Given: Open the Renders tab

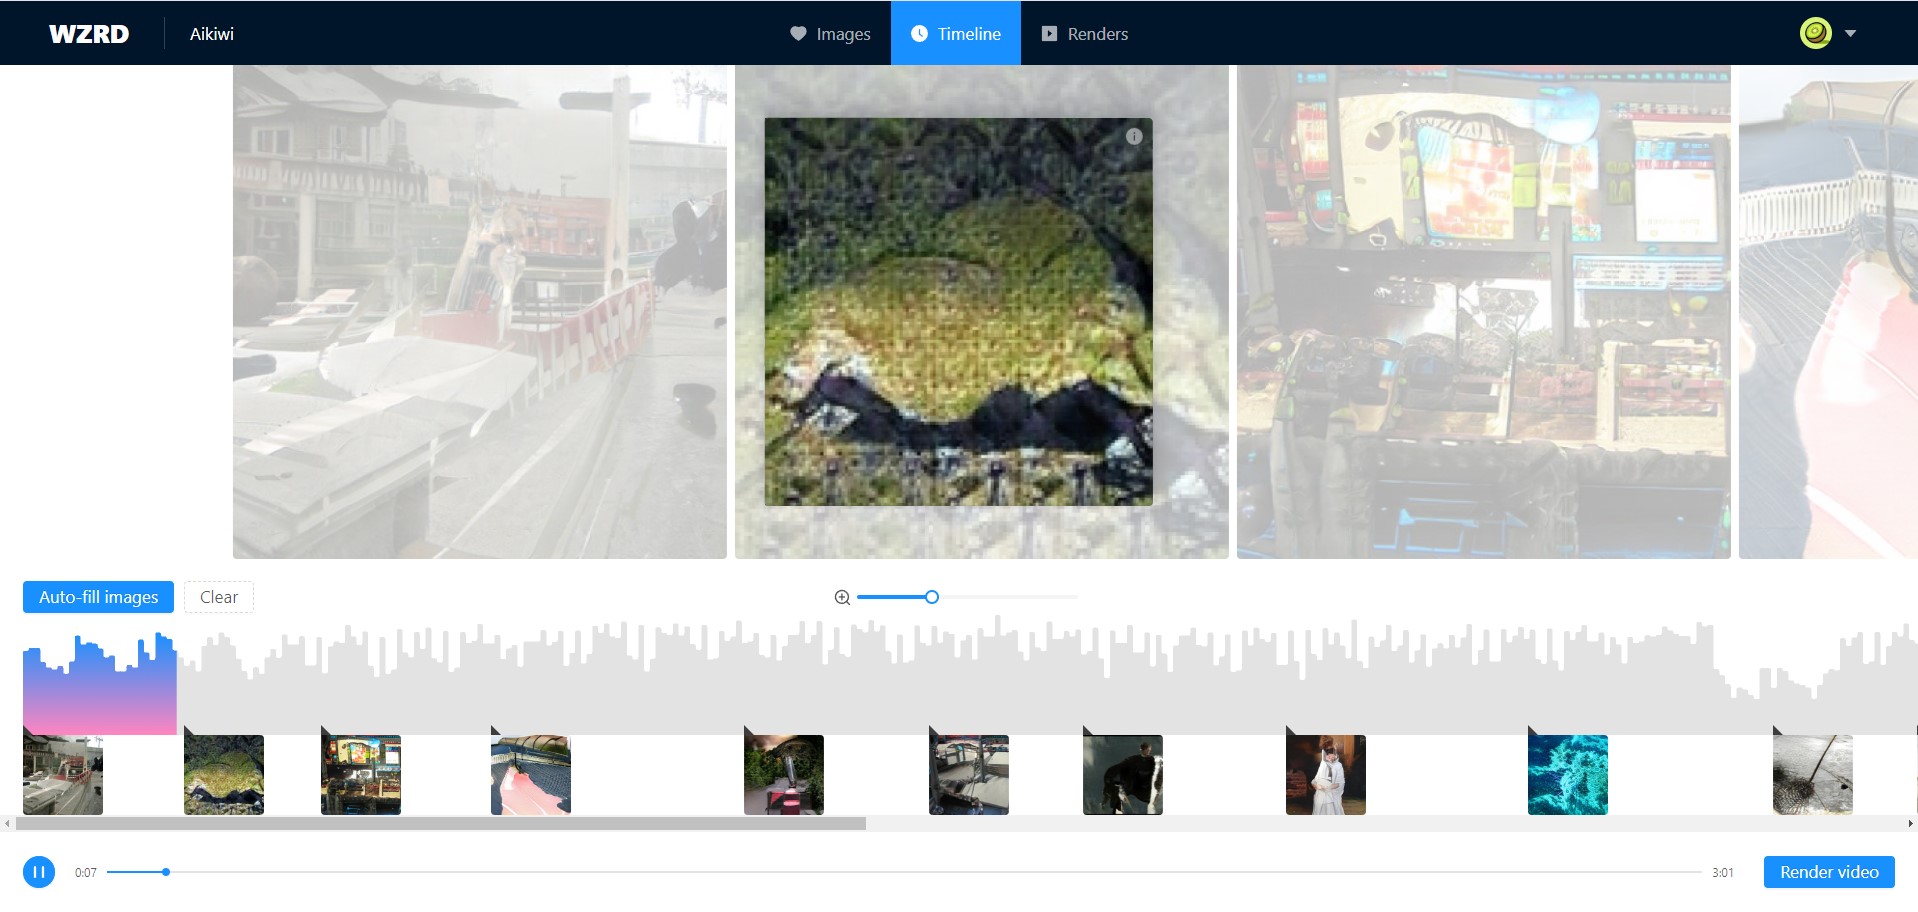Looking at the screenshot, I should tap(1085, 34).
